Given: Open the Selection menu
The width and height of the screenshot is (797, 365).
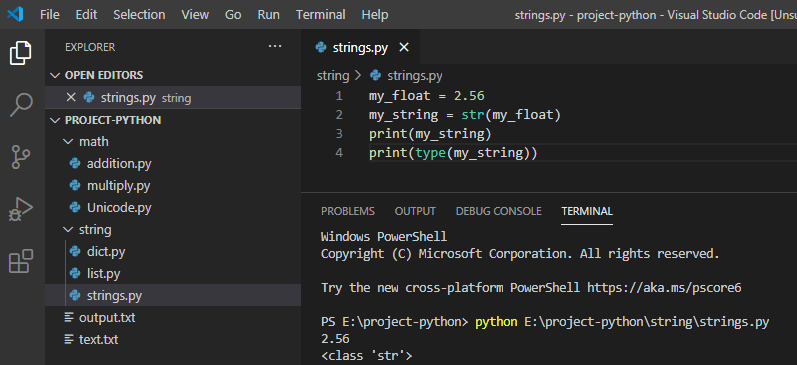Looking at the screenshot, I should pyautogui.click(x=139, y=15).
